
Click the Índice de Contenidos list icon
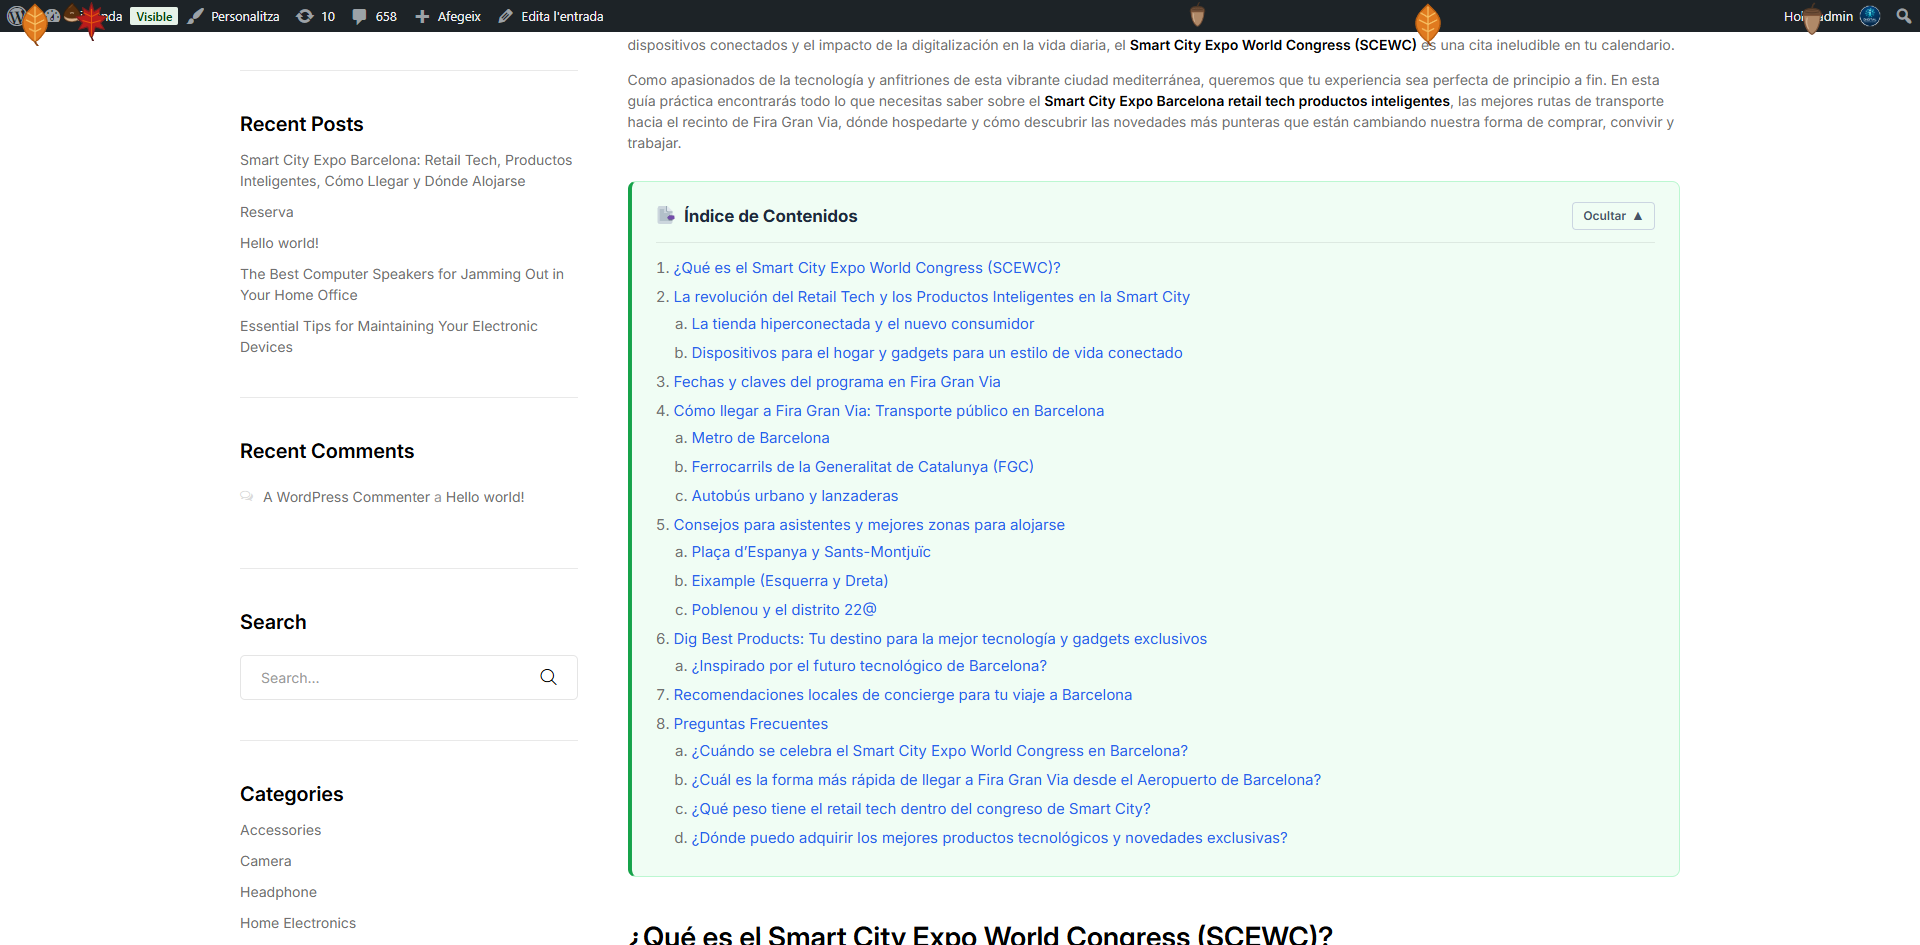click(x=666, y=215)
